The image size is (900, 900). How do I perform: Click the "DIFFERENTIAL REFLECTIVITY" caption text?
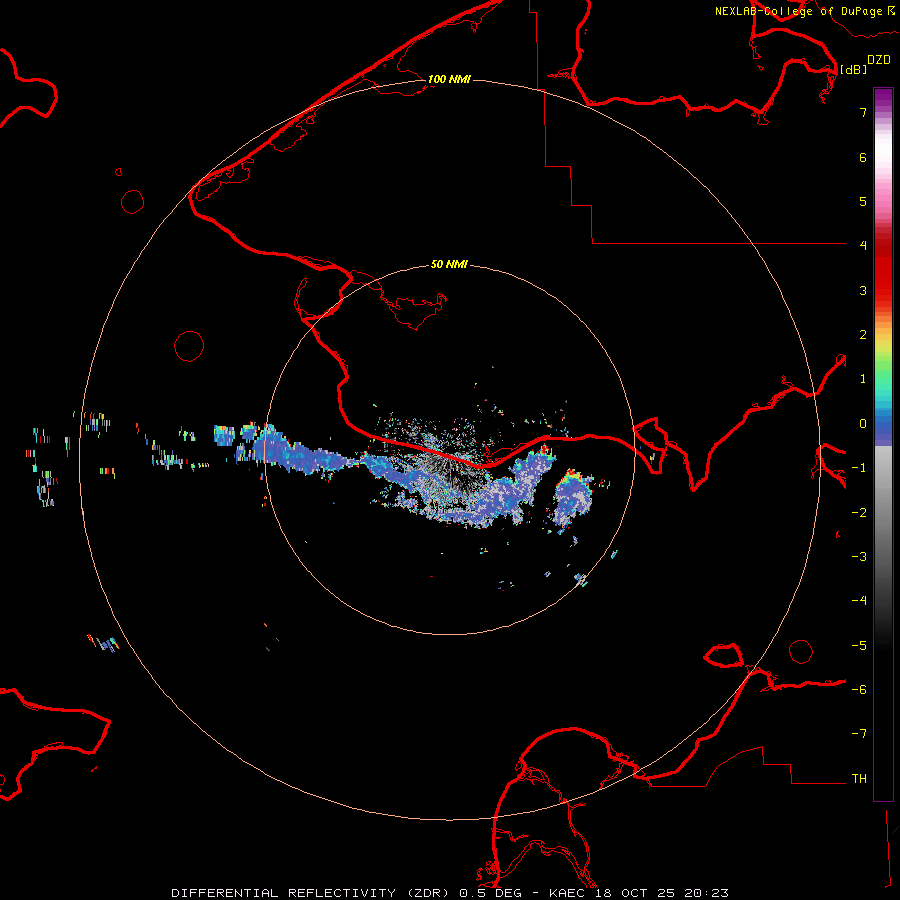coord(284,893)
